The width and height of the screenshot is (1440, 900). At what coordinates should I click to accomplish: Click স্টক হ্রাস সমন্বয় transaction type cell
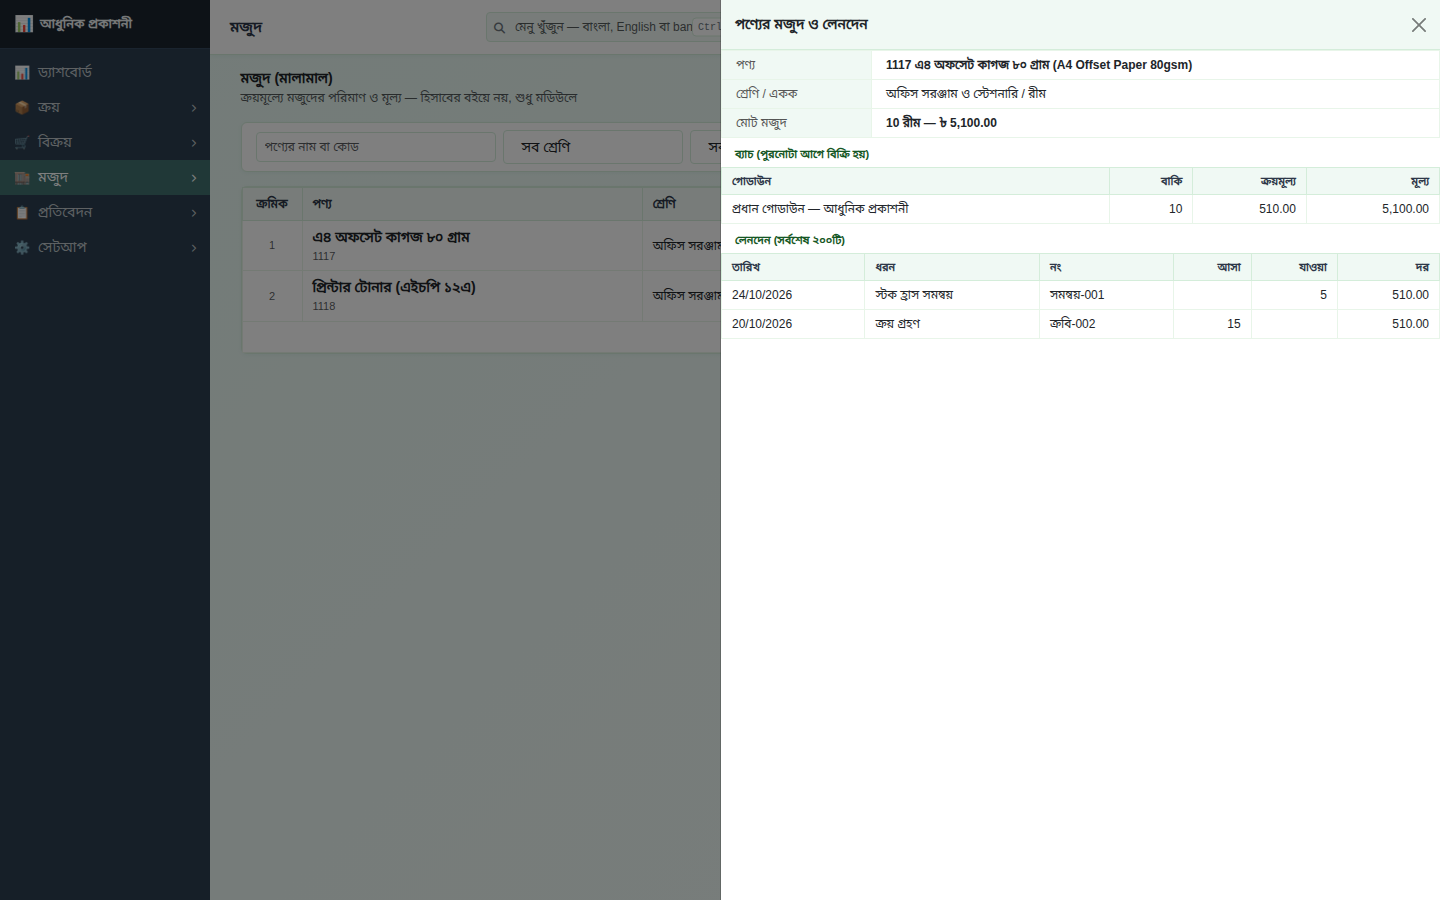[951, 295]
